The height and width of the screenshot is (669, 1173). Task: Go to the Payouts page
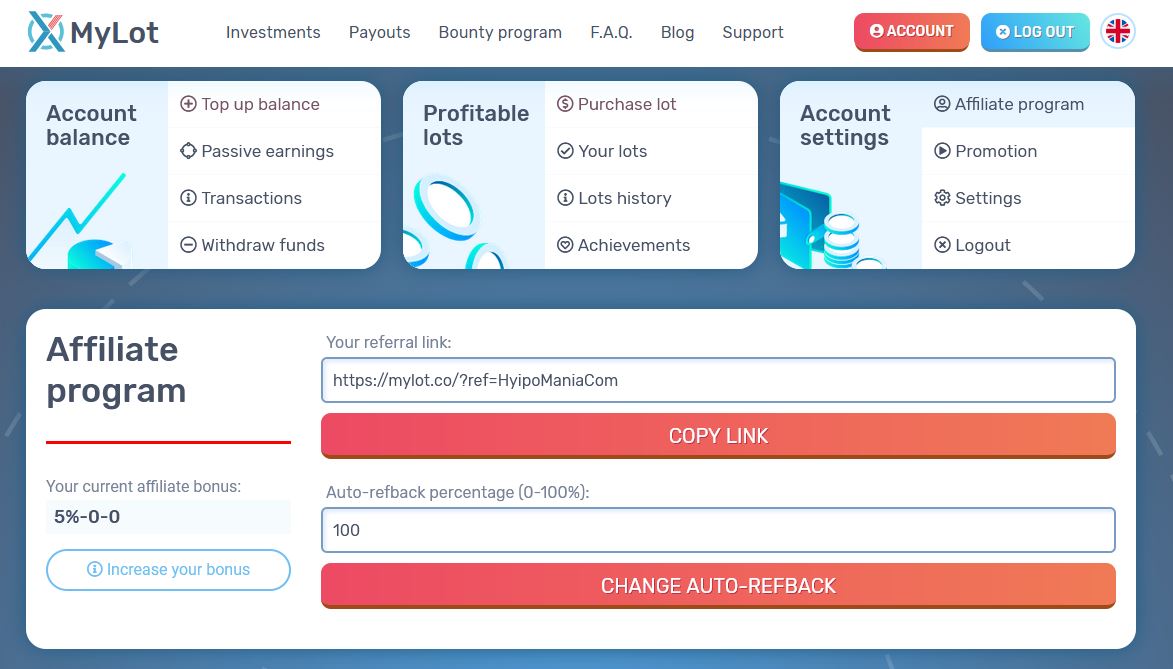pos(379,32)
